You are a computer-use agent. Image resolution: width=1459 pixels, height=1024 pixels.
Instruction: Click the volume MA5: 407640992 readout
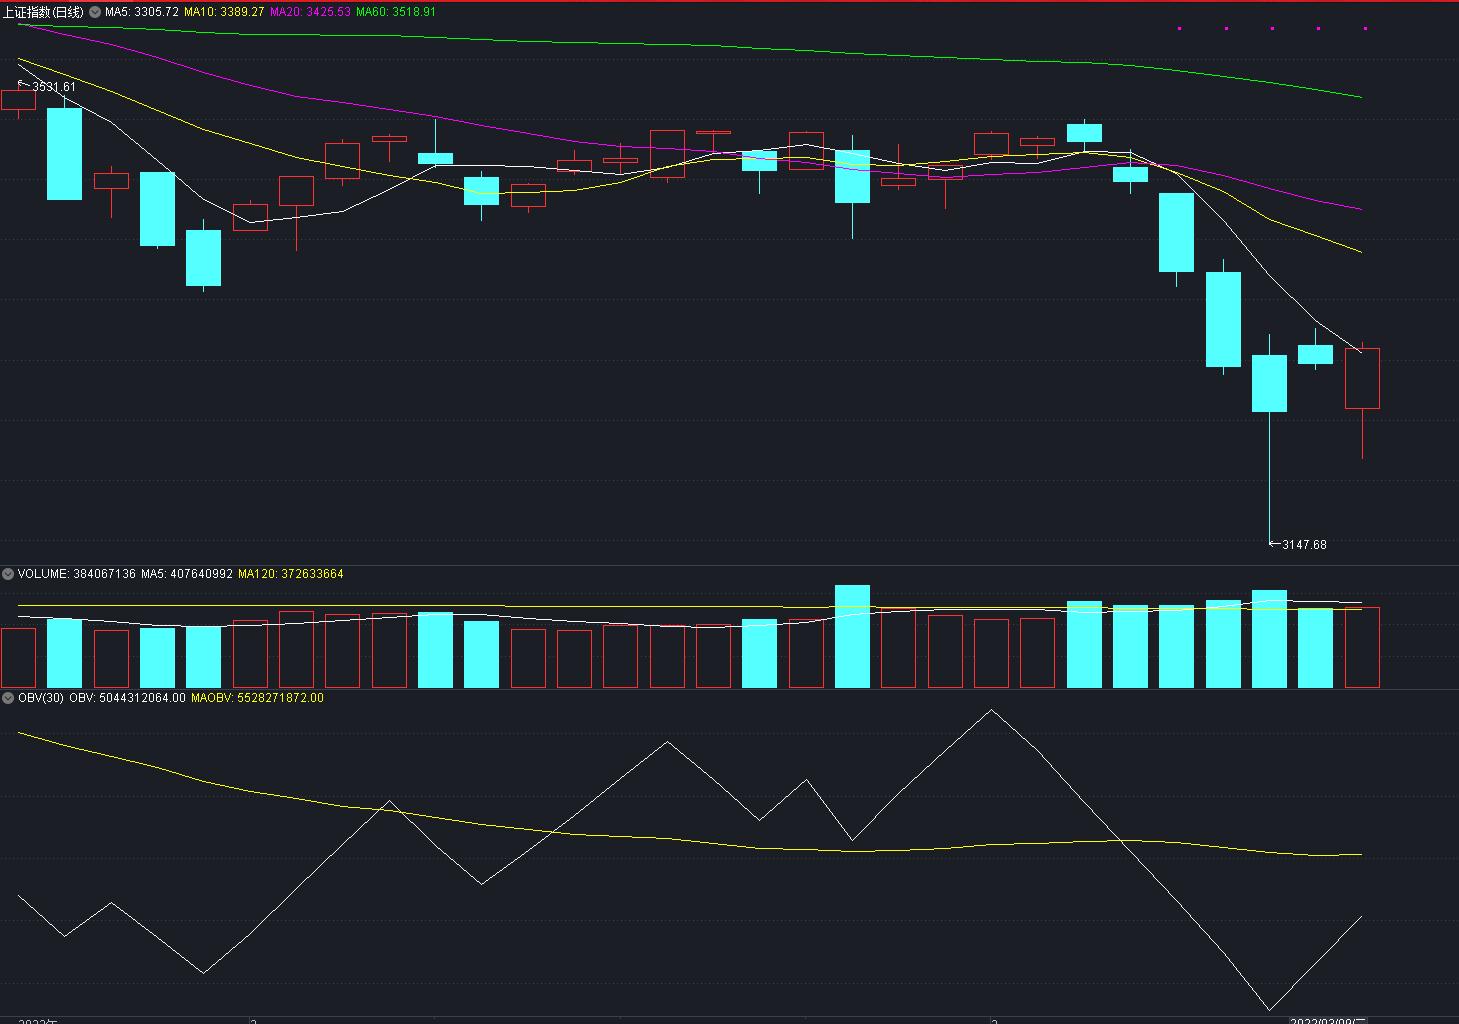point(187,574)
